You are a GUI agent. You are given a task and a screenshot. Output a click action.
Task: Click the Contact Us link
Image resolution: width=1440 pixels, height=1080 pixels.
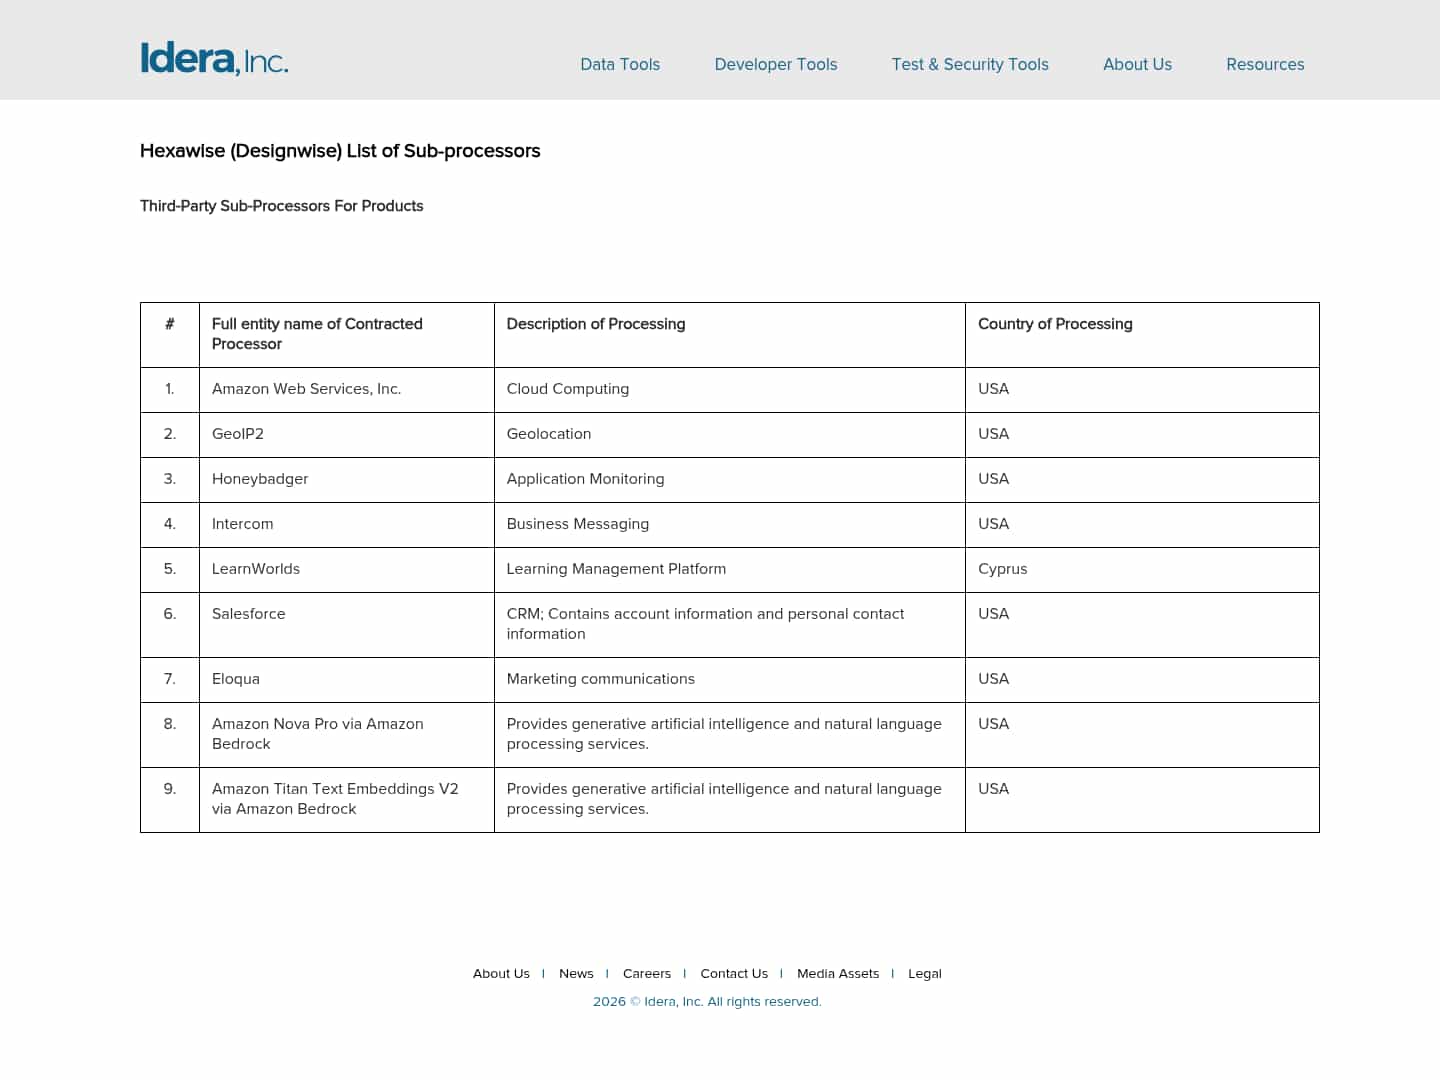734,973
